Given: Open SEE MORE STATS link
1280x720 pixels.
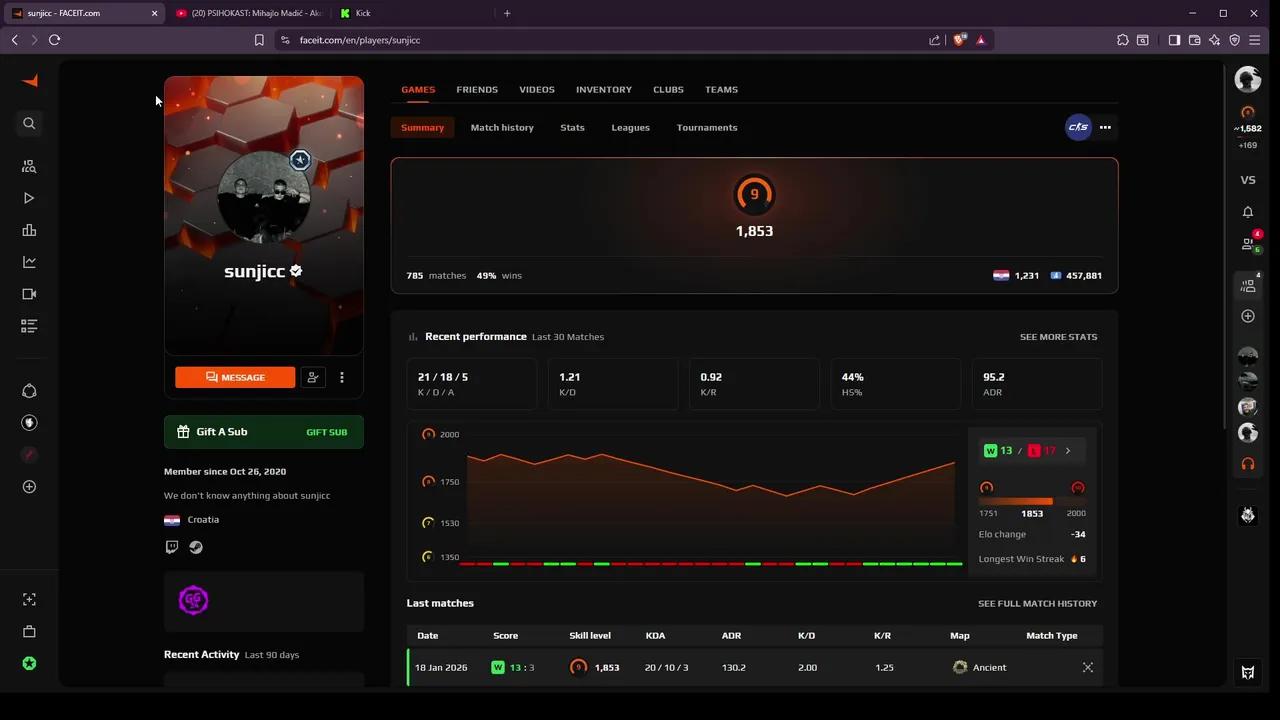Looking at the screenshot, I should pyautogui.click(x=1058, y=337).
